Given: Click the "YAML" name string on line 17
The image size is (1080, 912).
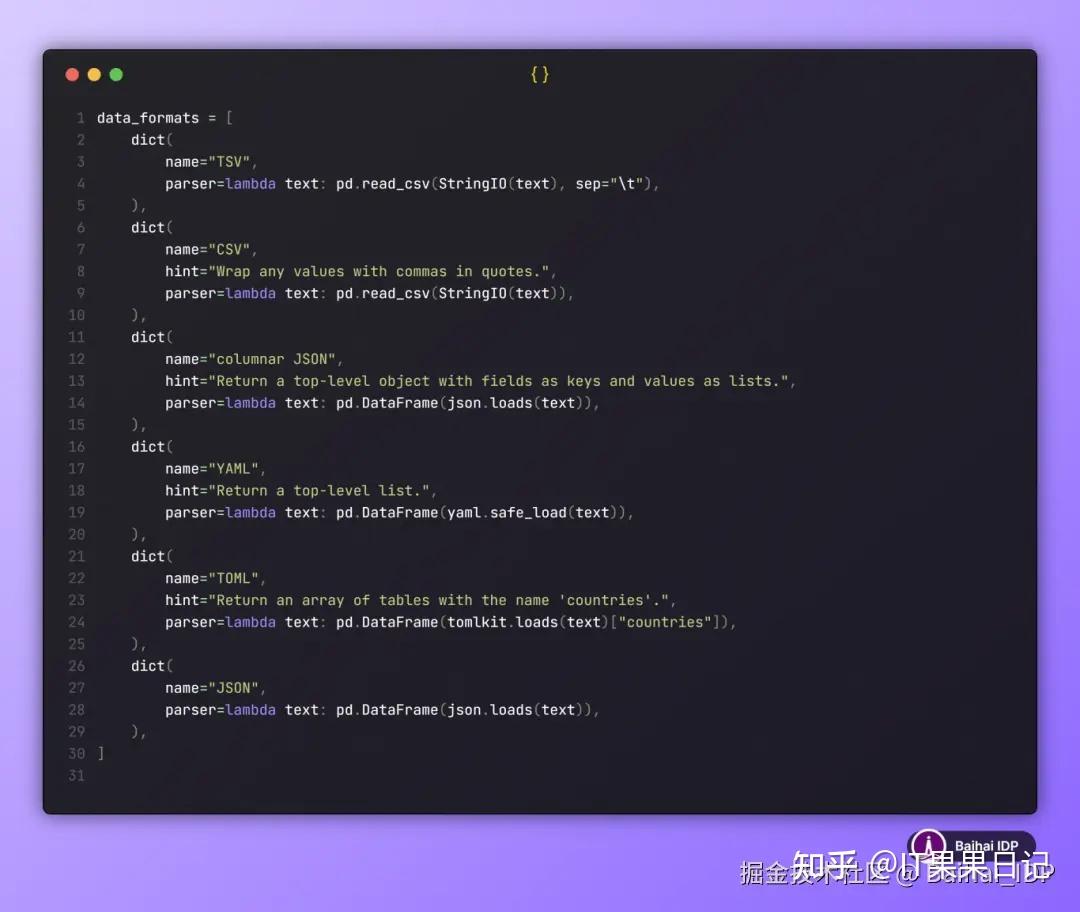Looking at the screenshot, I should [233, 468].
